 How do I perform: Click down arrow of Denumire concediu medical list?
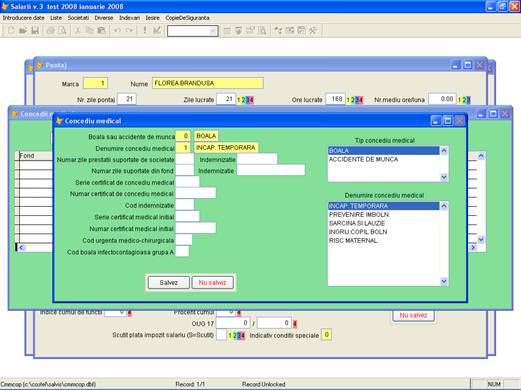pos(444,281)
